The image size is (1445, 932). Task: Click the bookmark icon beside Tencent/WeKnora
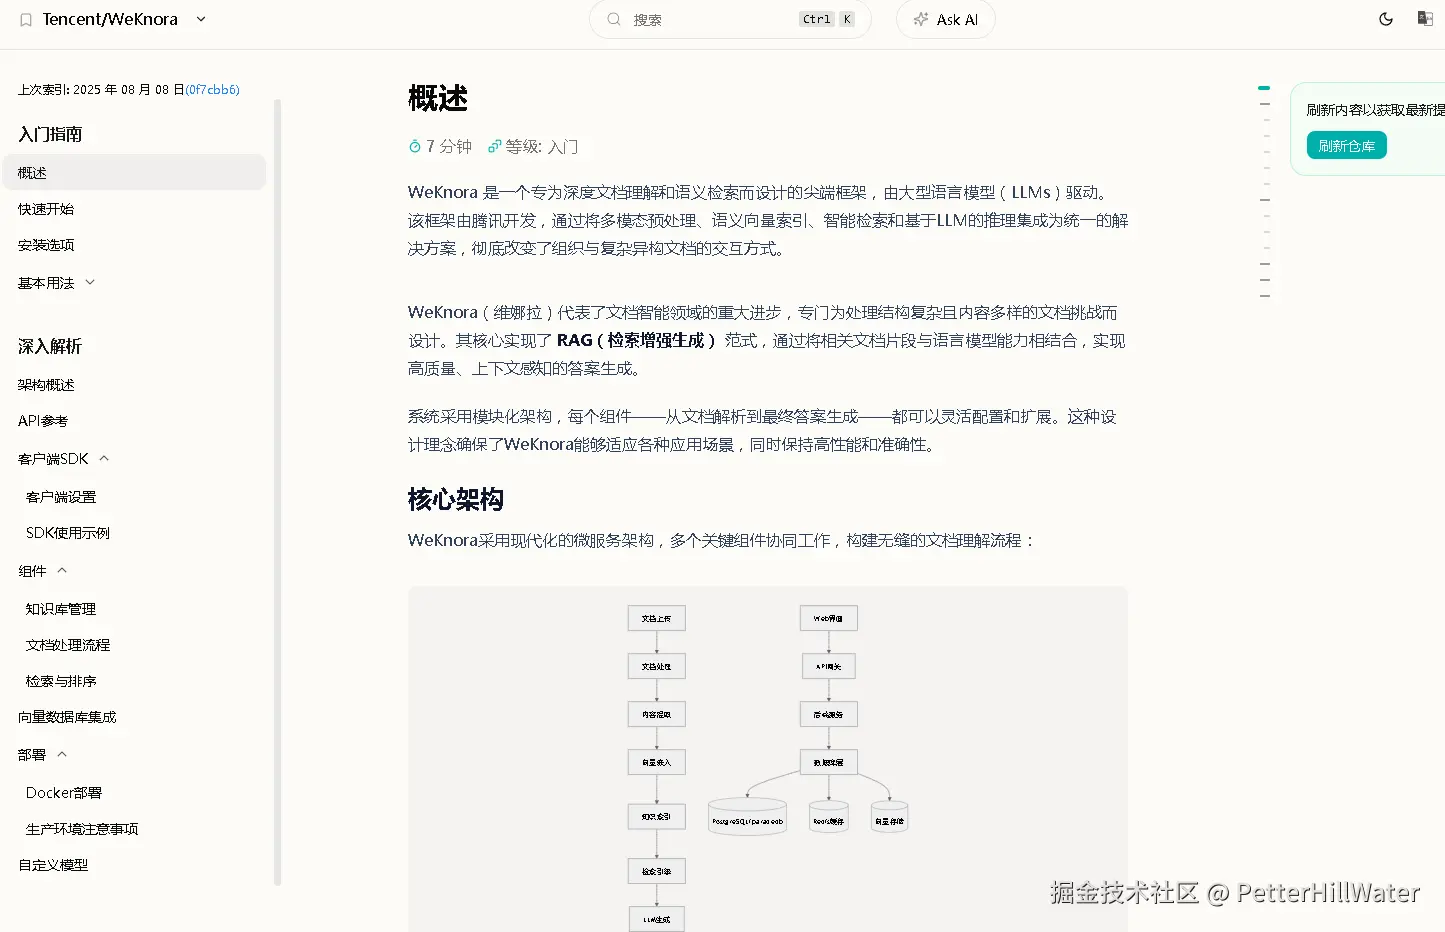click(26, 20)
